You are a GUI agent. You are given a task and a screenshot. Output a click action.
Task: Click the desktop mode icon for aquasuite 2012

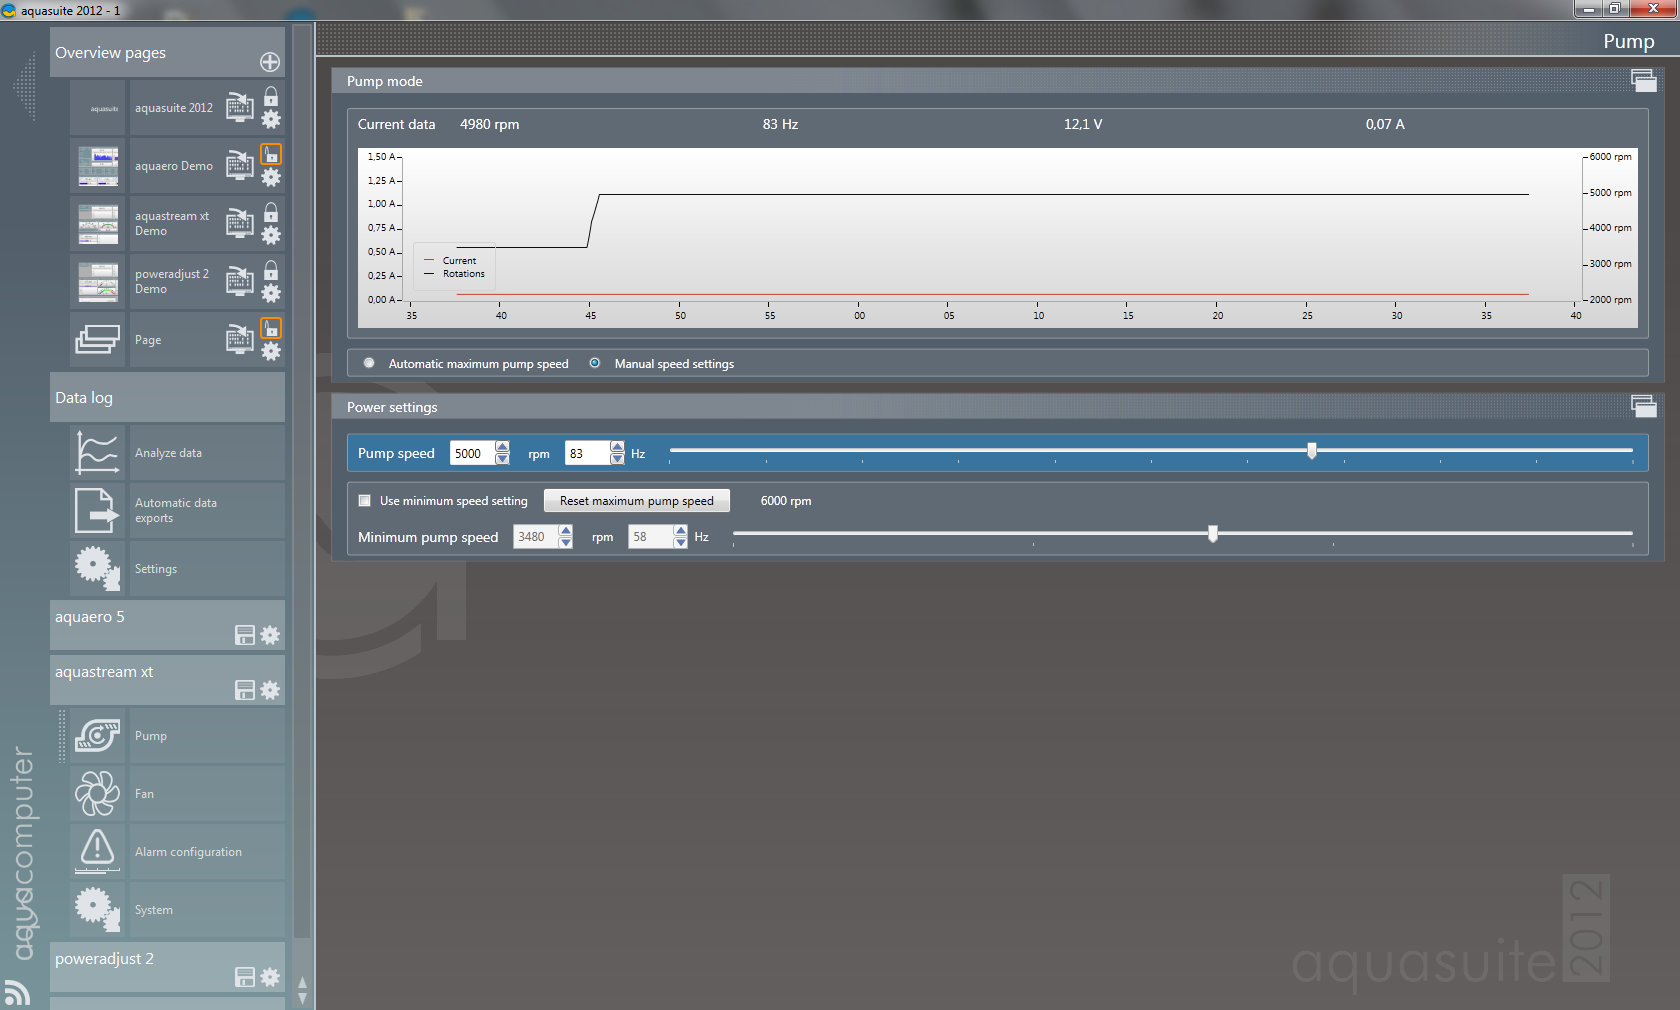pyautogui.click(x=240, y=107)
